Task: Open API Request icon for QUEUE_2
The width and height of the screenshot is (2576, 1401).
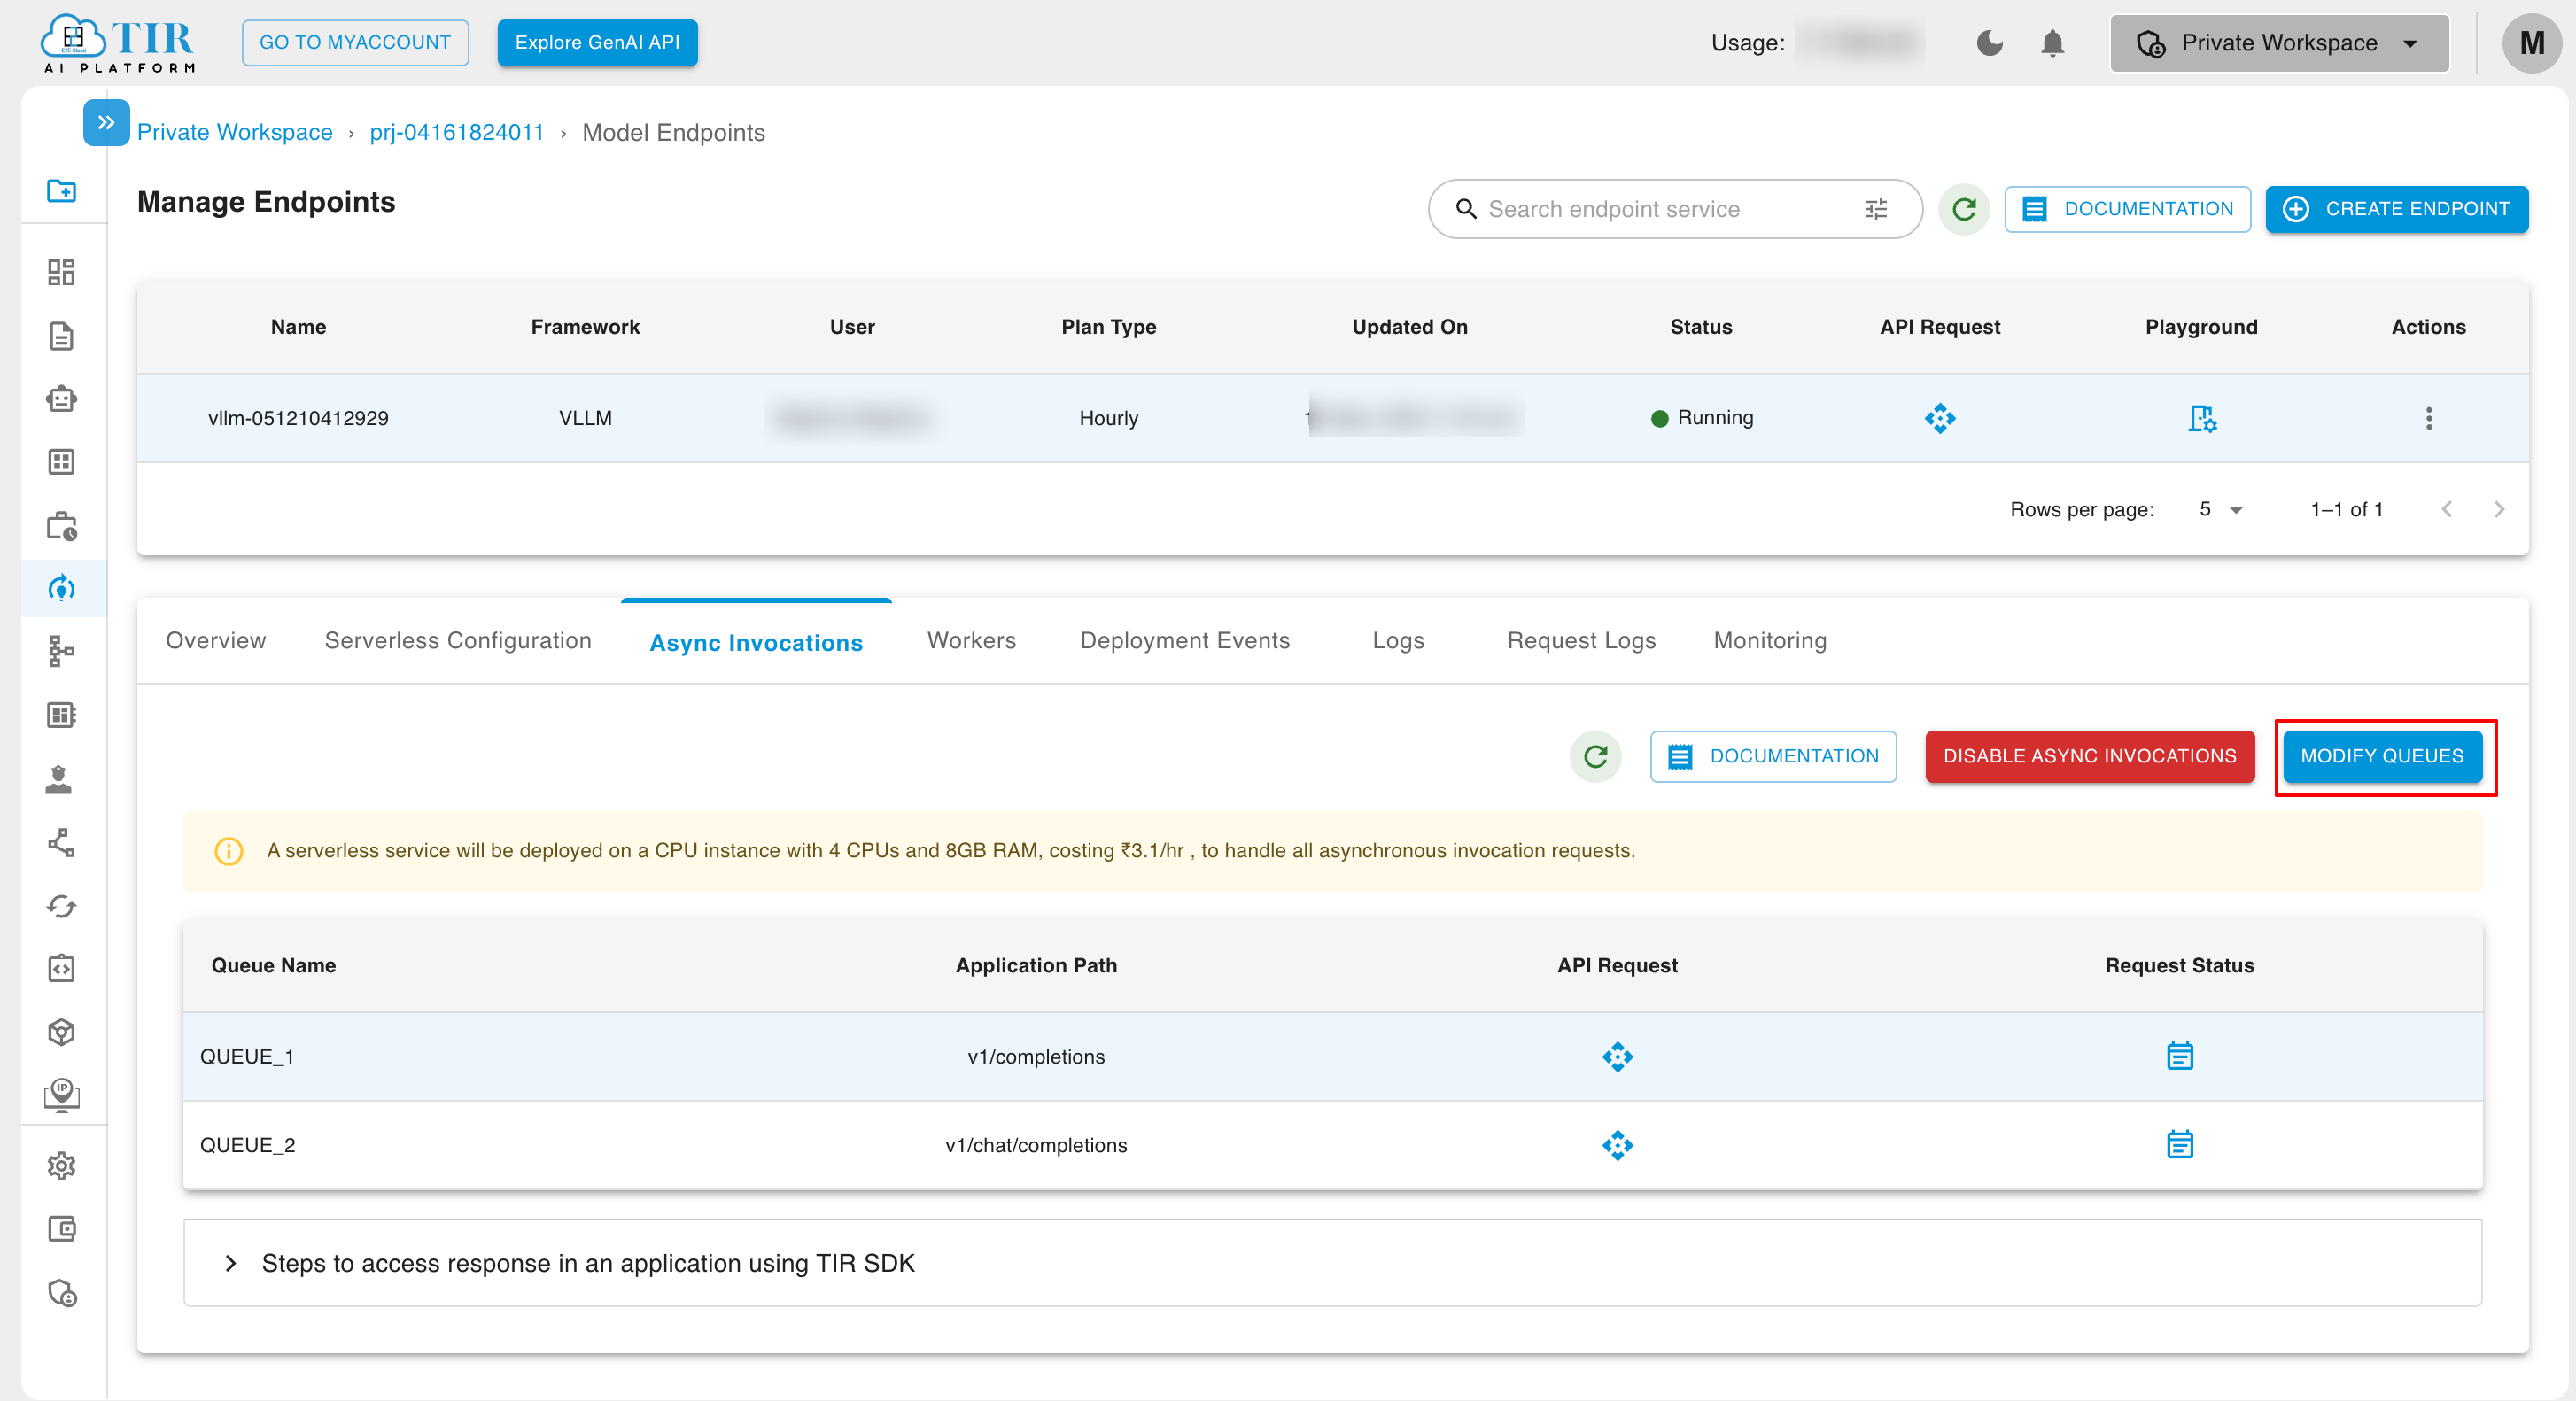Action: 1617,1145
